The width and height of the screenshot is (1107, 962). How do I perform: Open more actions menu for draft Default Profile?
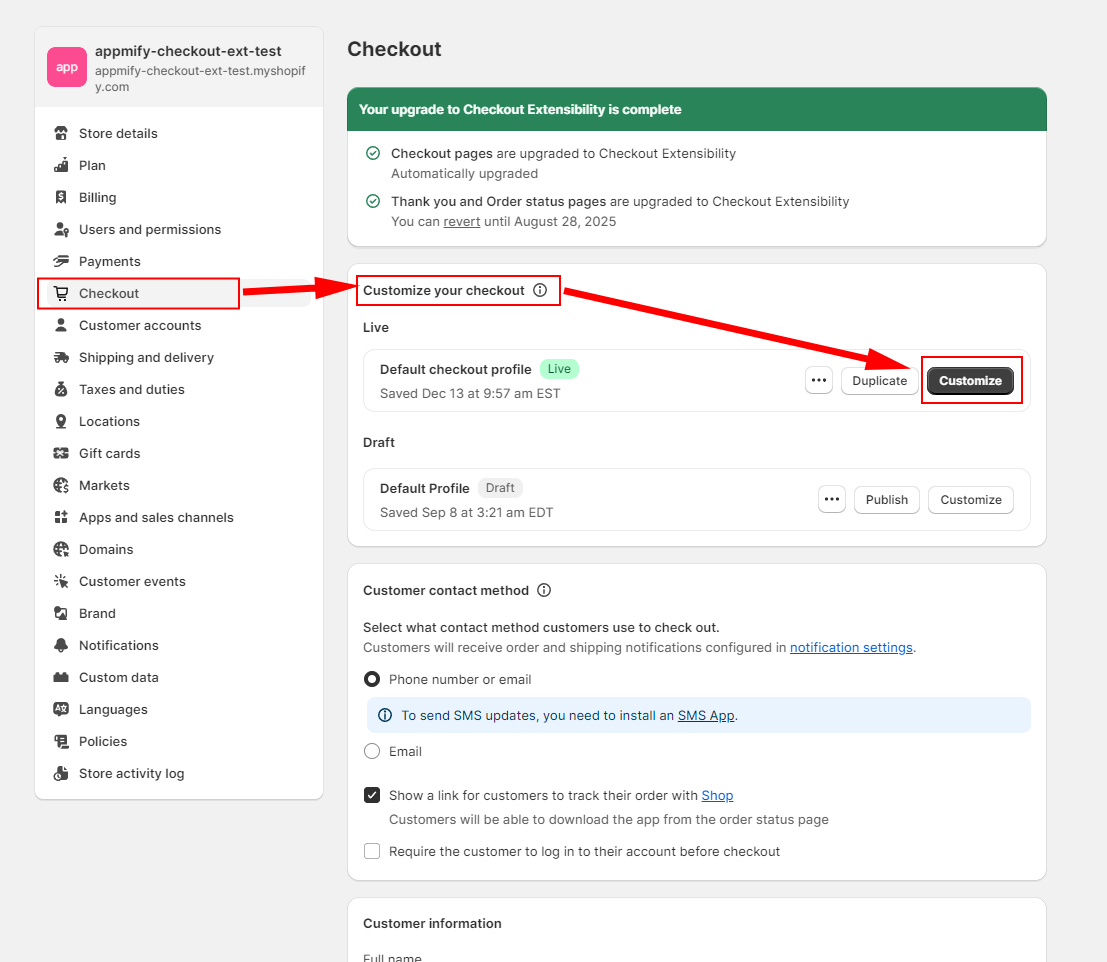coord(832,499)
